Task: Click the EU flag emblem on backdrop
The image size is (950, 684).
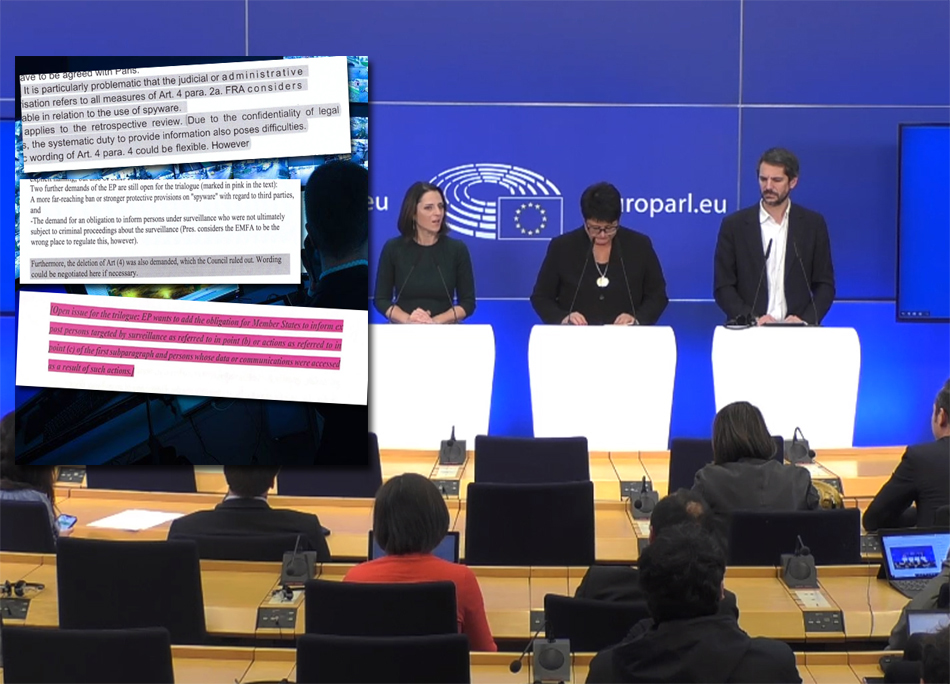Action: click(x=529, y=216)
